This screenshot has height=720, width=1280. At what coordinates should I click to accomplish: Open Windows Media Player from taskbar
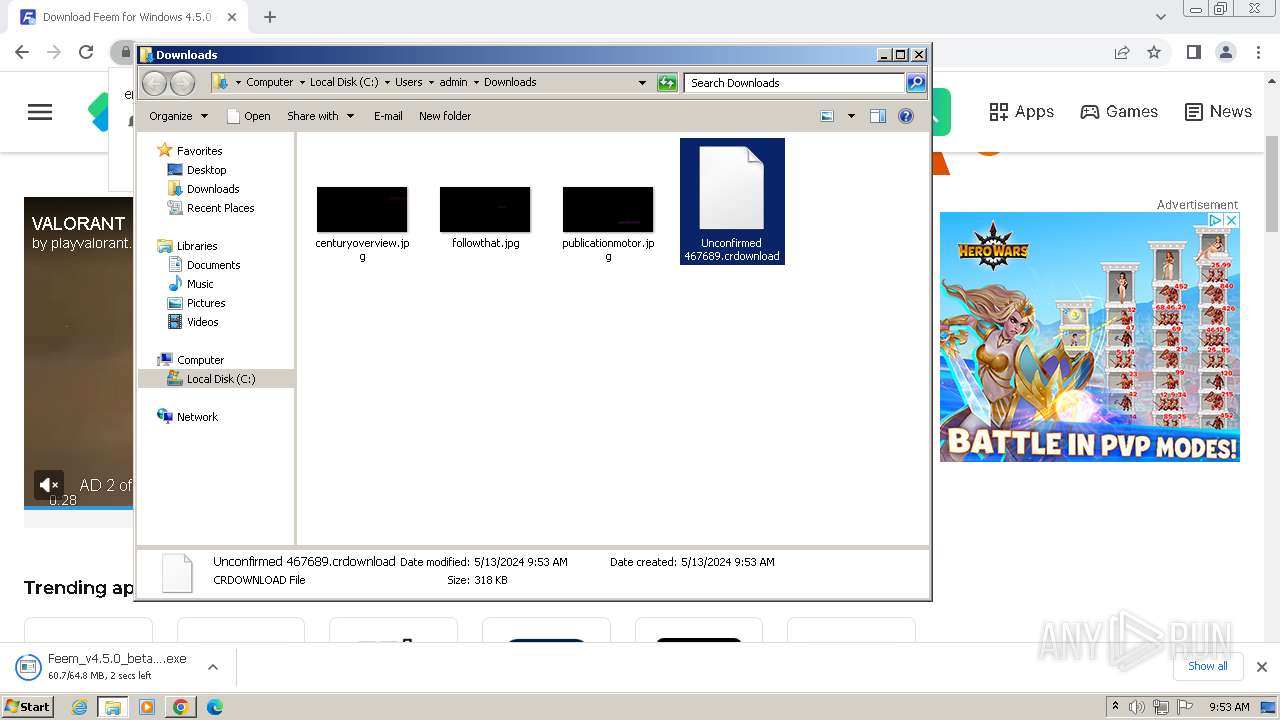(147, 707)
